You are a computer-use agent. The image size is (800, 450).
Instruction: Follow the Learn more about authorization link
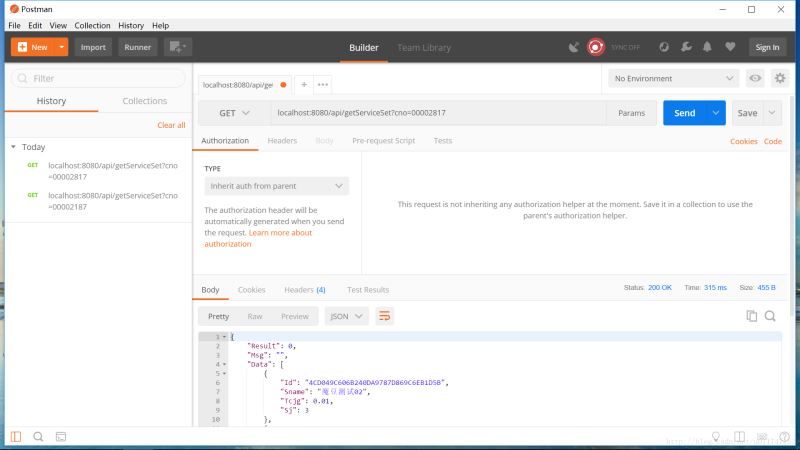point(258,238)
